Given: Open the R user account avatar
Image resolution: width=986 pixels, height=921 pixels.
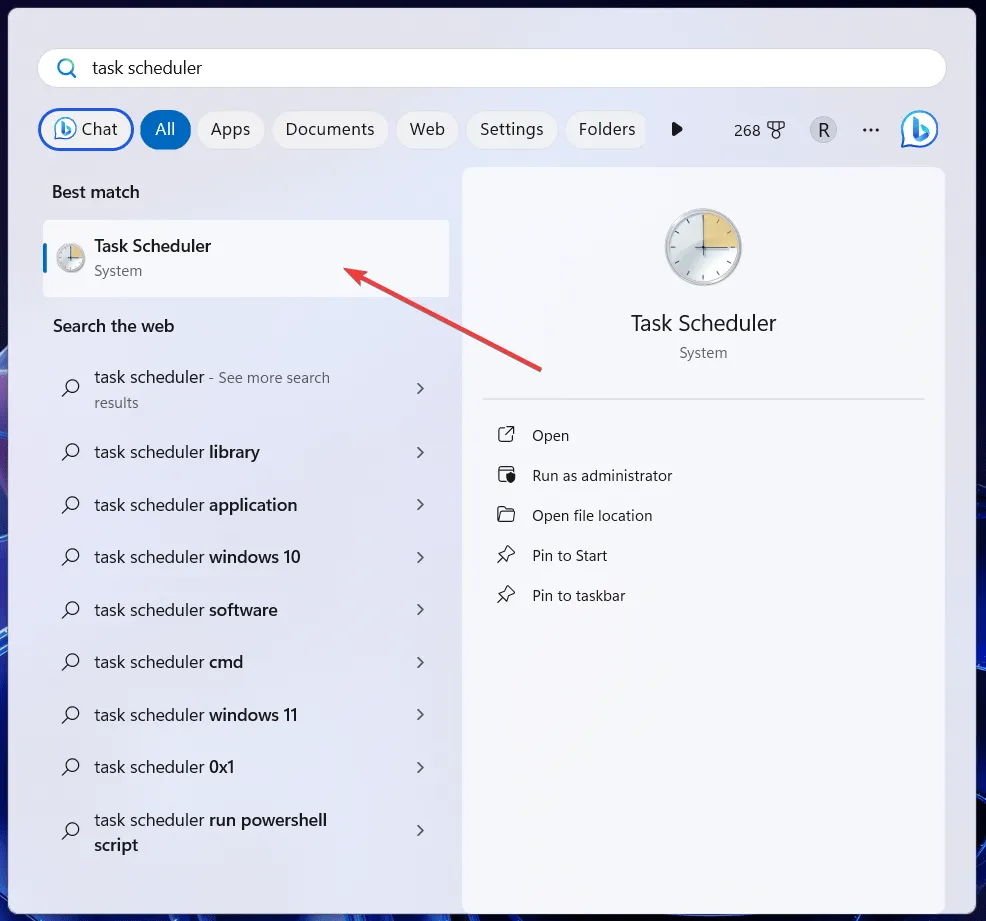Looking at the screenshot, I should point(823,130).
